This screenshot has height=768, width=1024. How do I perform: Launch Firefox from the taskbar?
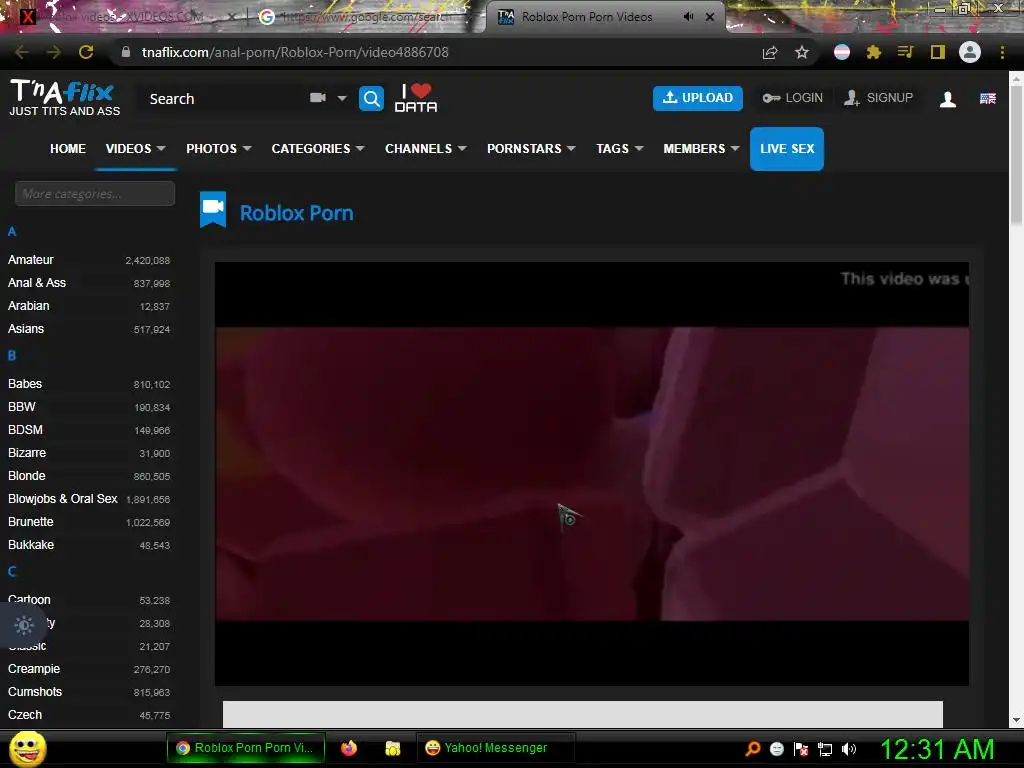pyautogui.click(x=349, y=748)
